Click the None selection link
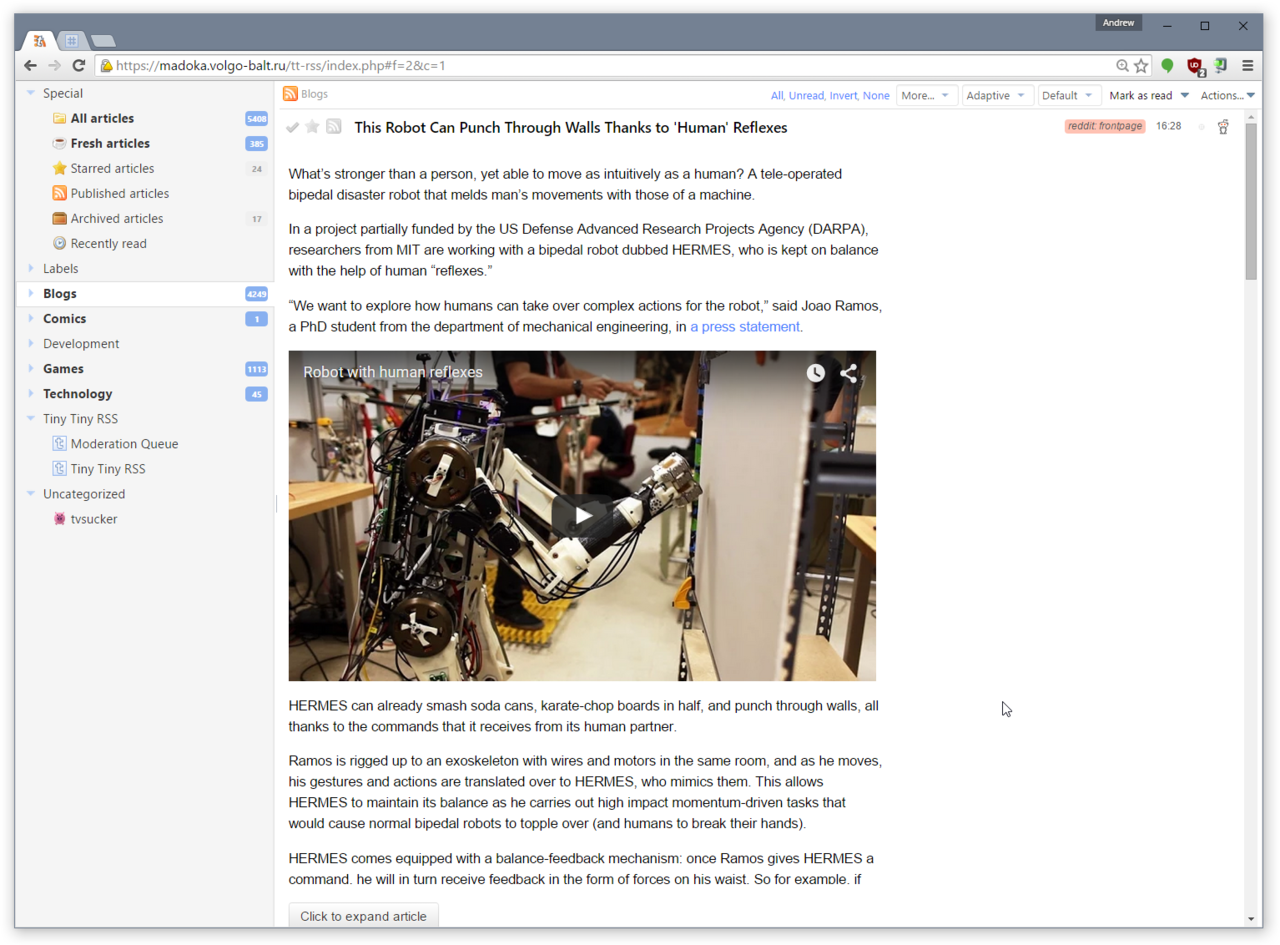The height and width of the screenshot is (945, 1280). [876, 96]
